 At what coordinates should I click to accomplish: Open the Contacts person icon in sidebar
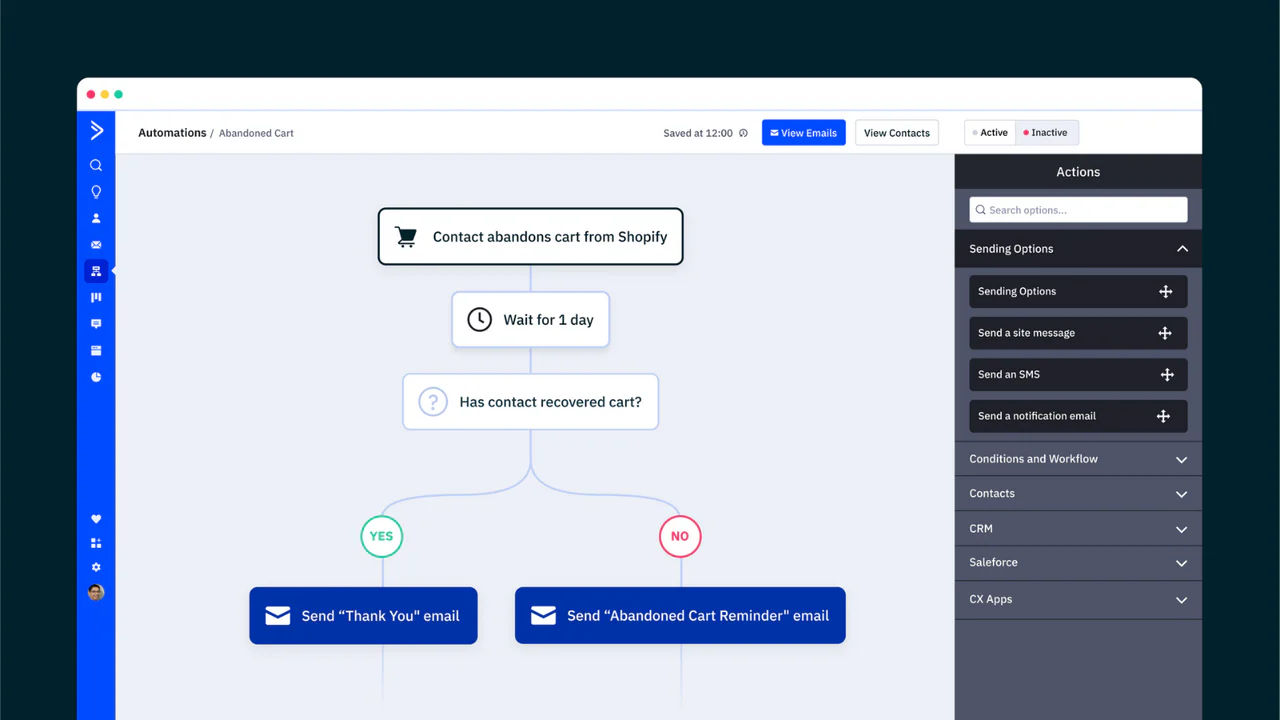[x=96, y=218]
